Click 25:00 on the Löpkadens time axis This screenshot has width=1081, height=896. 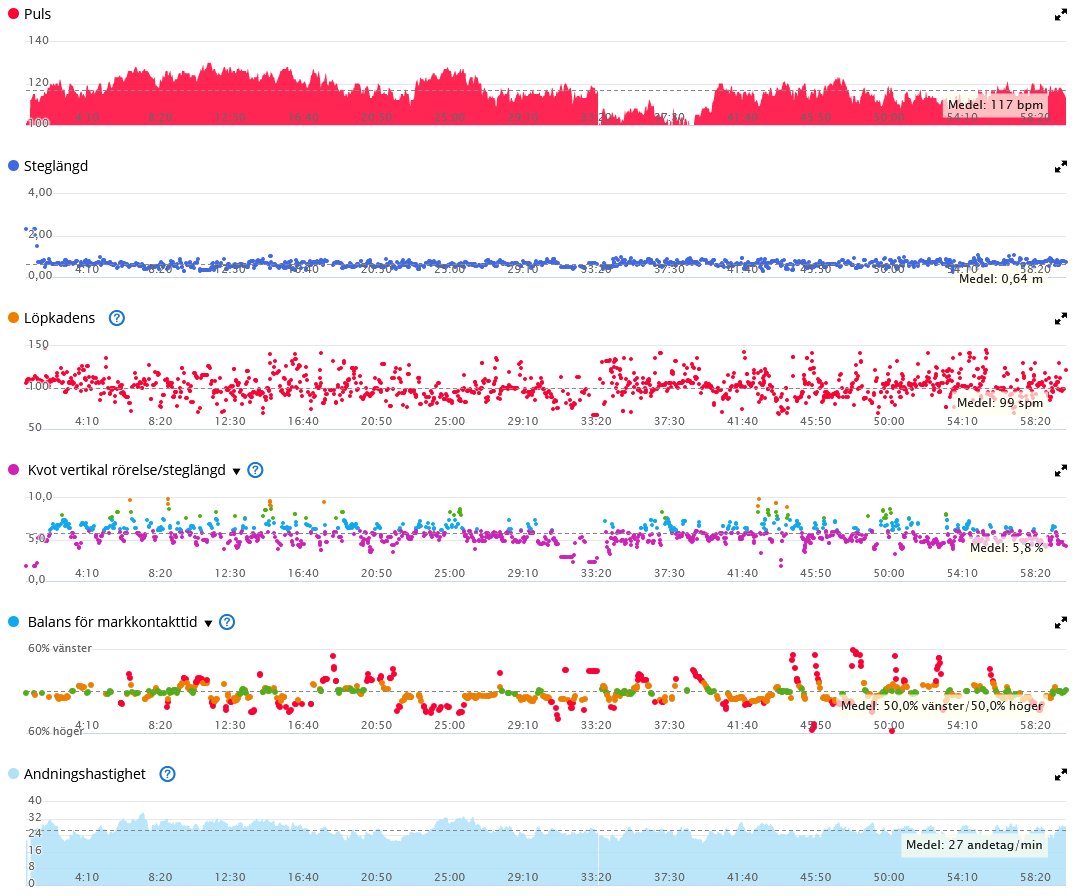pos(449,421)
